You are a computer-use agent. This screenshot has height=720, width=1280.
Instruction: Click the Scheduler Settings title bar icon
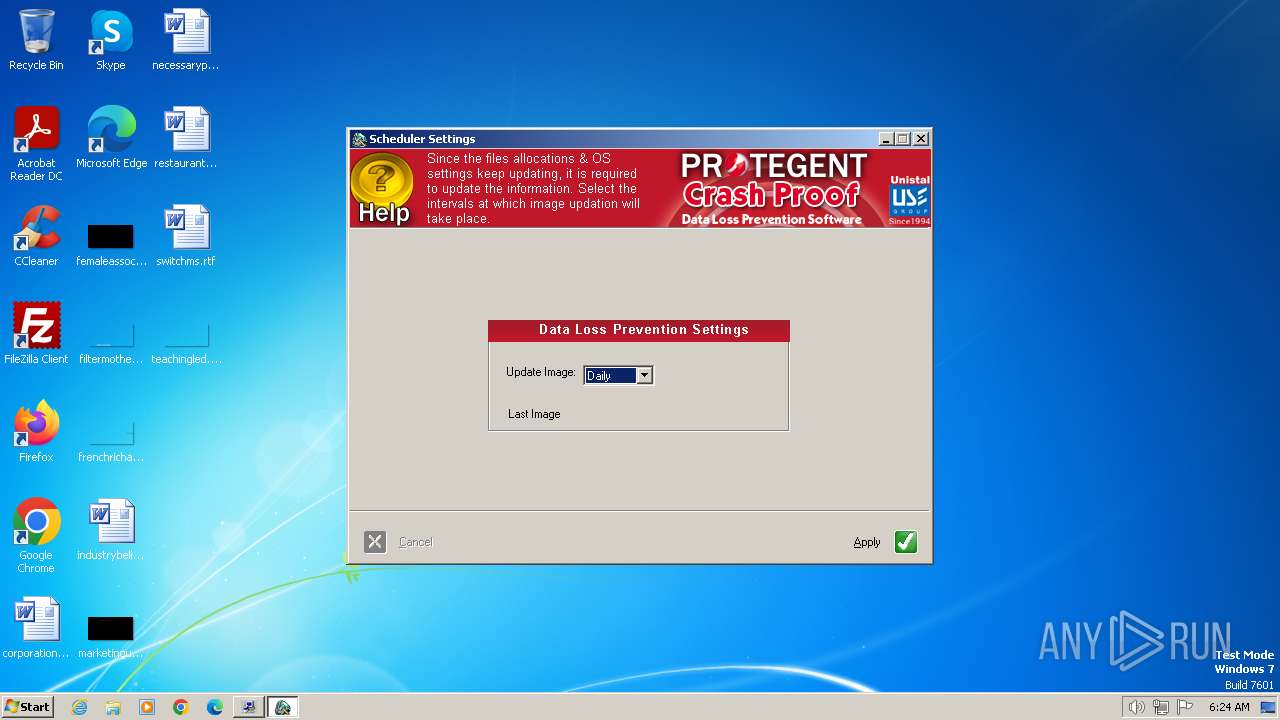359,139
